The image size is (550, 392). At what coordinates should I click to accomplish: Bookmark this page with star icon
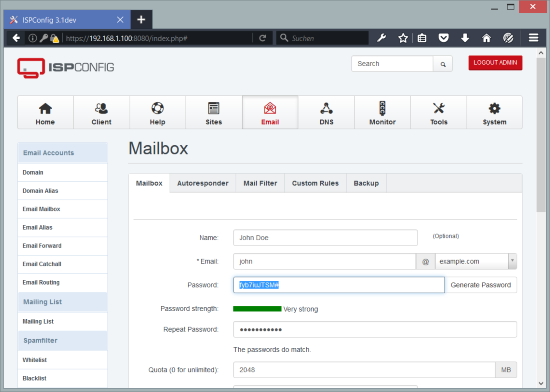click(403, 38)
